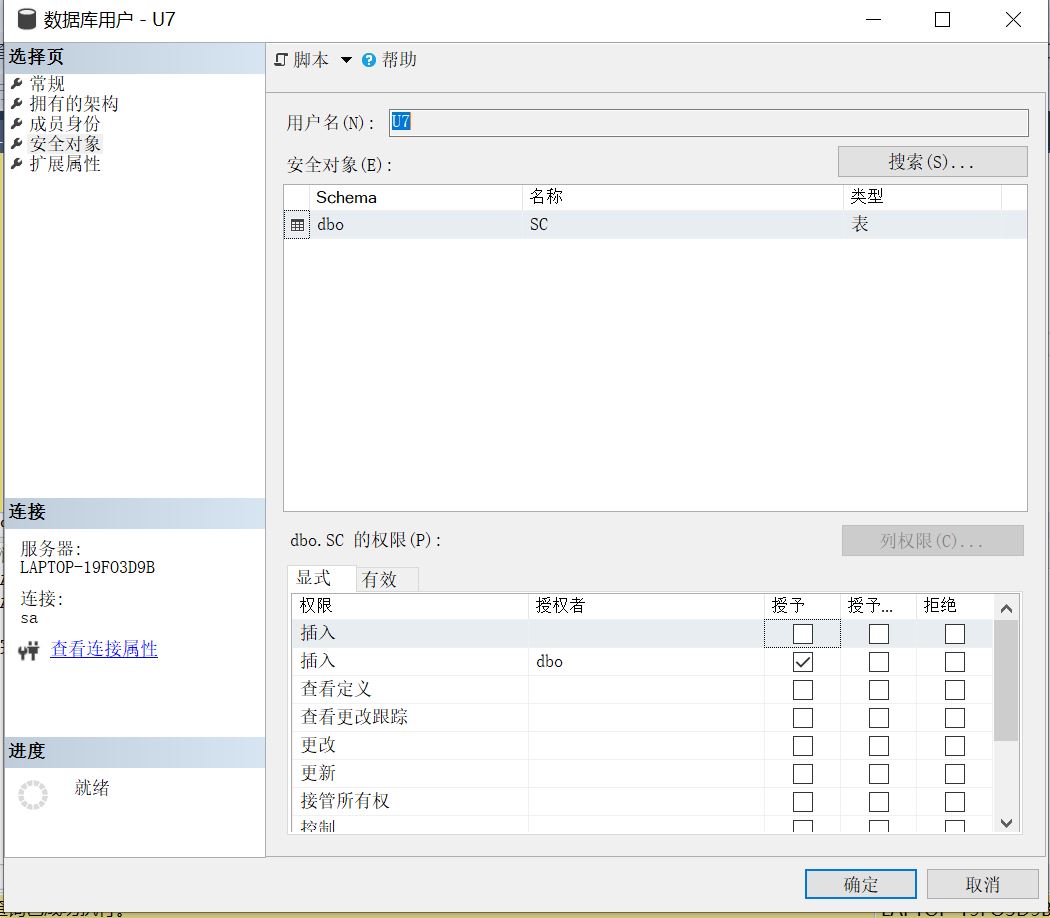
Task: Uncheck 授予 for the 插入 dbo row
Action: pos(801,661)
